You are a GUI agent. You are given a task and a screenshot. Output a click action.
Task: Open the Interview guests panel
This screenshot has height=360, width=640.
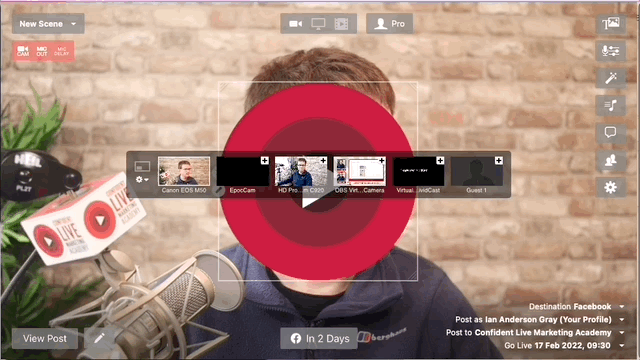(x=611, y=160)
